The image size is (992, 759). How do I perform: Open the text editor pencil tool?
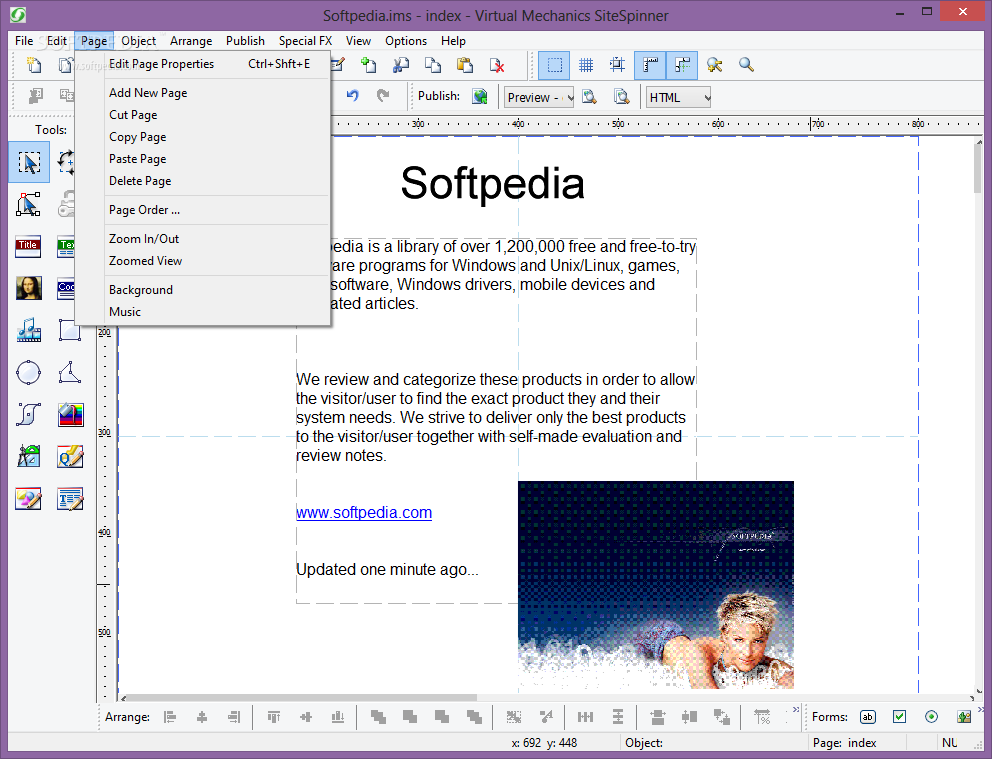70,499
